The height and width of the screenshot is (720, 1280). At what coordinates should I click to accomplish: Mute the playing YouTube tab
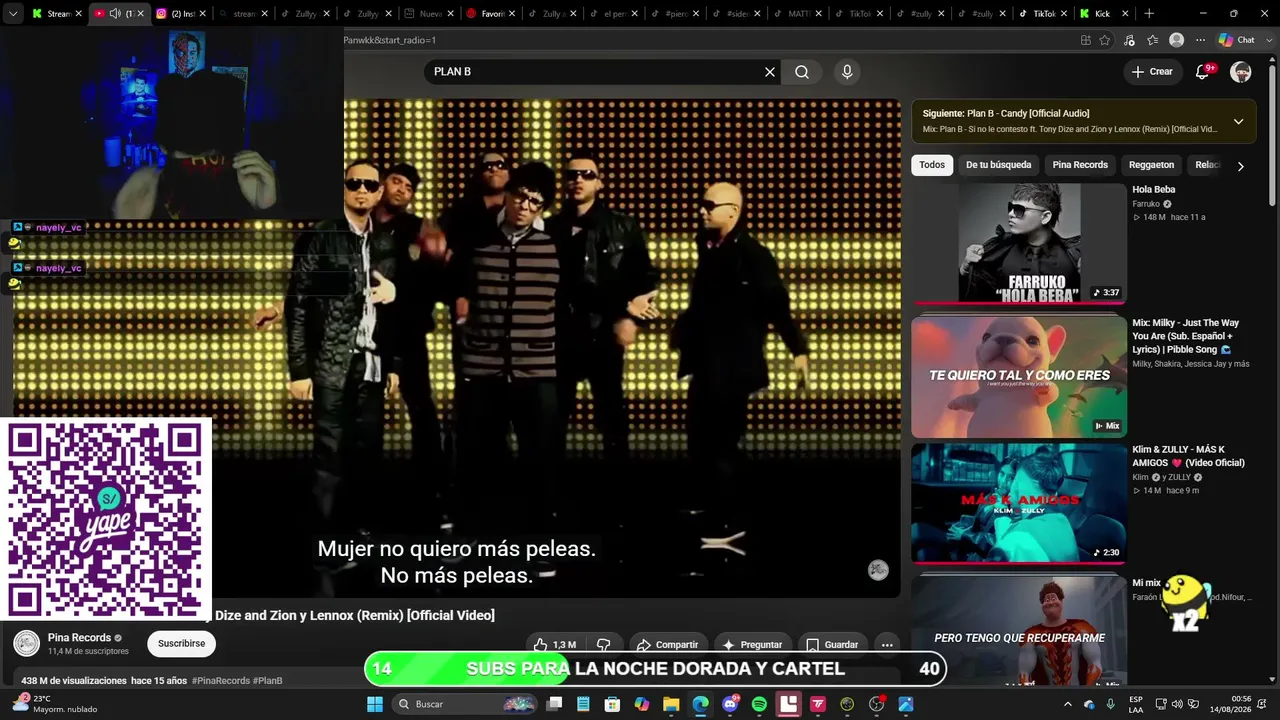[x=115, y=14]
